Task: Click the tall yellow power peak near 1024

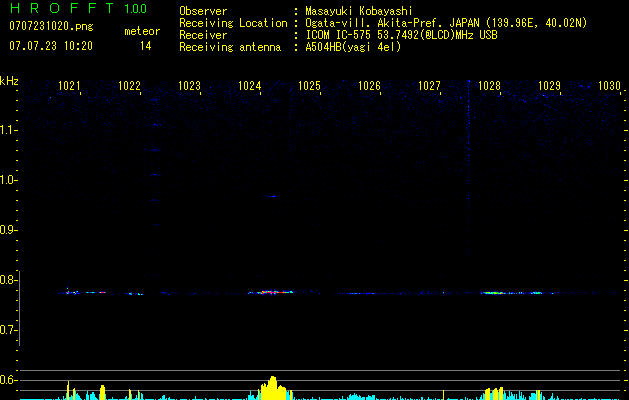Action: tap(273, 388)
